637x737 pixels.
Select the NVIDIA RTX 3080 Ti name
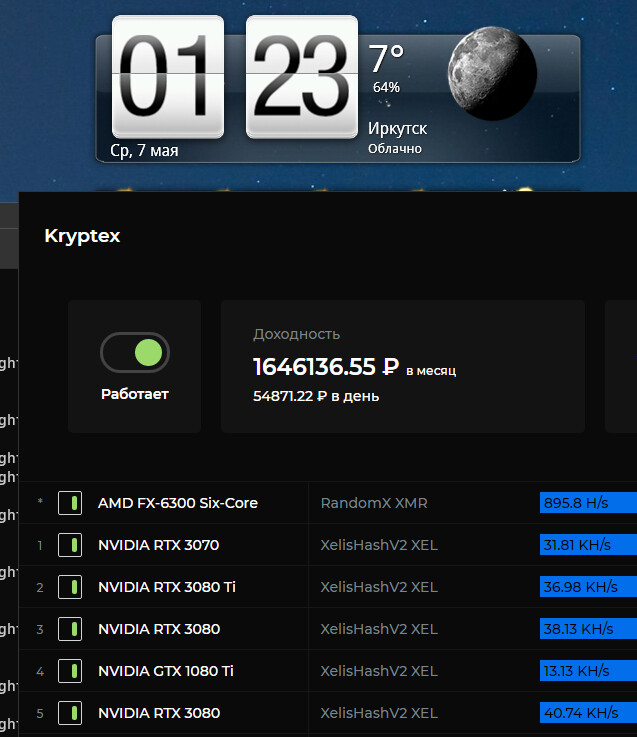point(167,587)
